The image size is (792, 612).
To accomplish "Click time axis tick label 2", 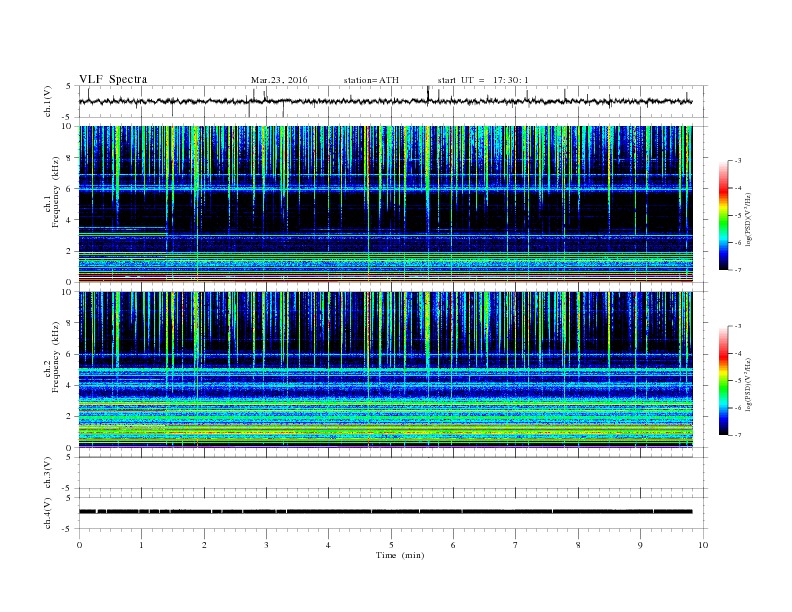I will pyautogui.click(x=204, y=545).
